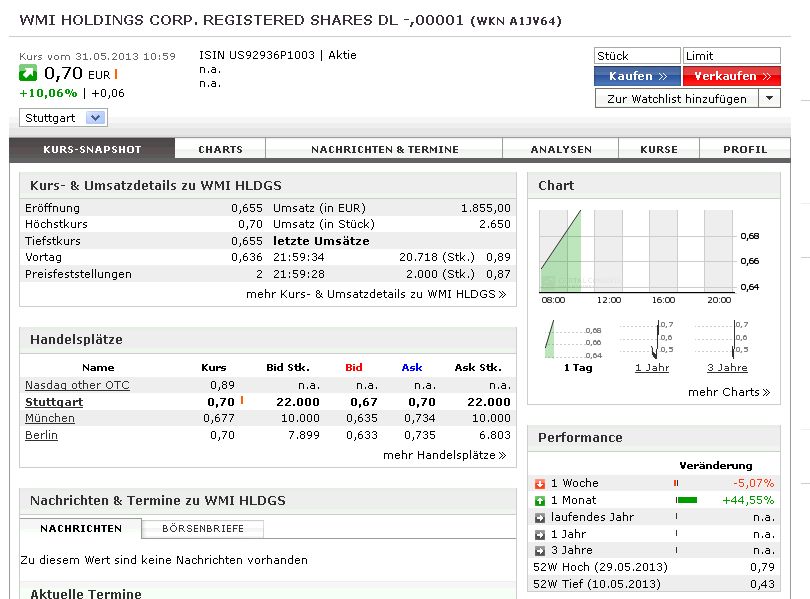Click the grey 3 Jahre arrow icon
810x599 pixels.
point(540,551)
